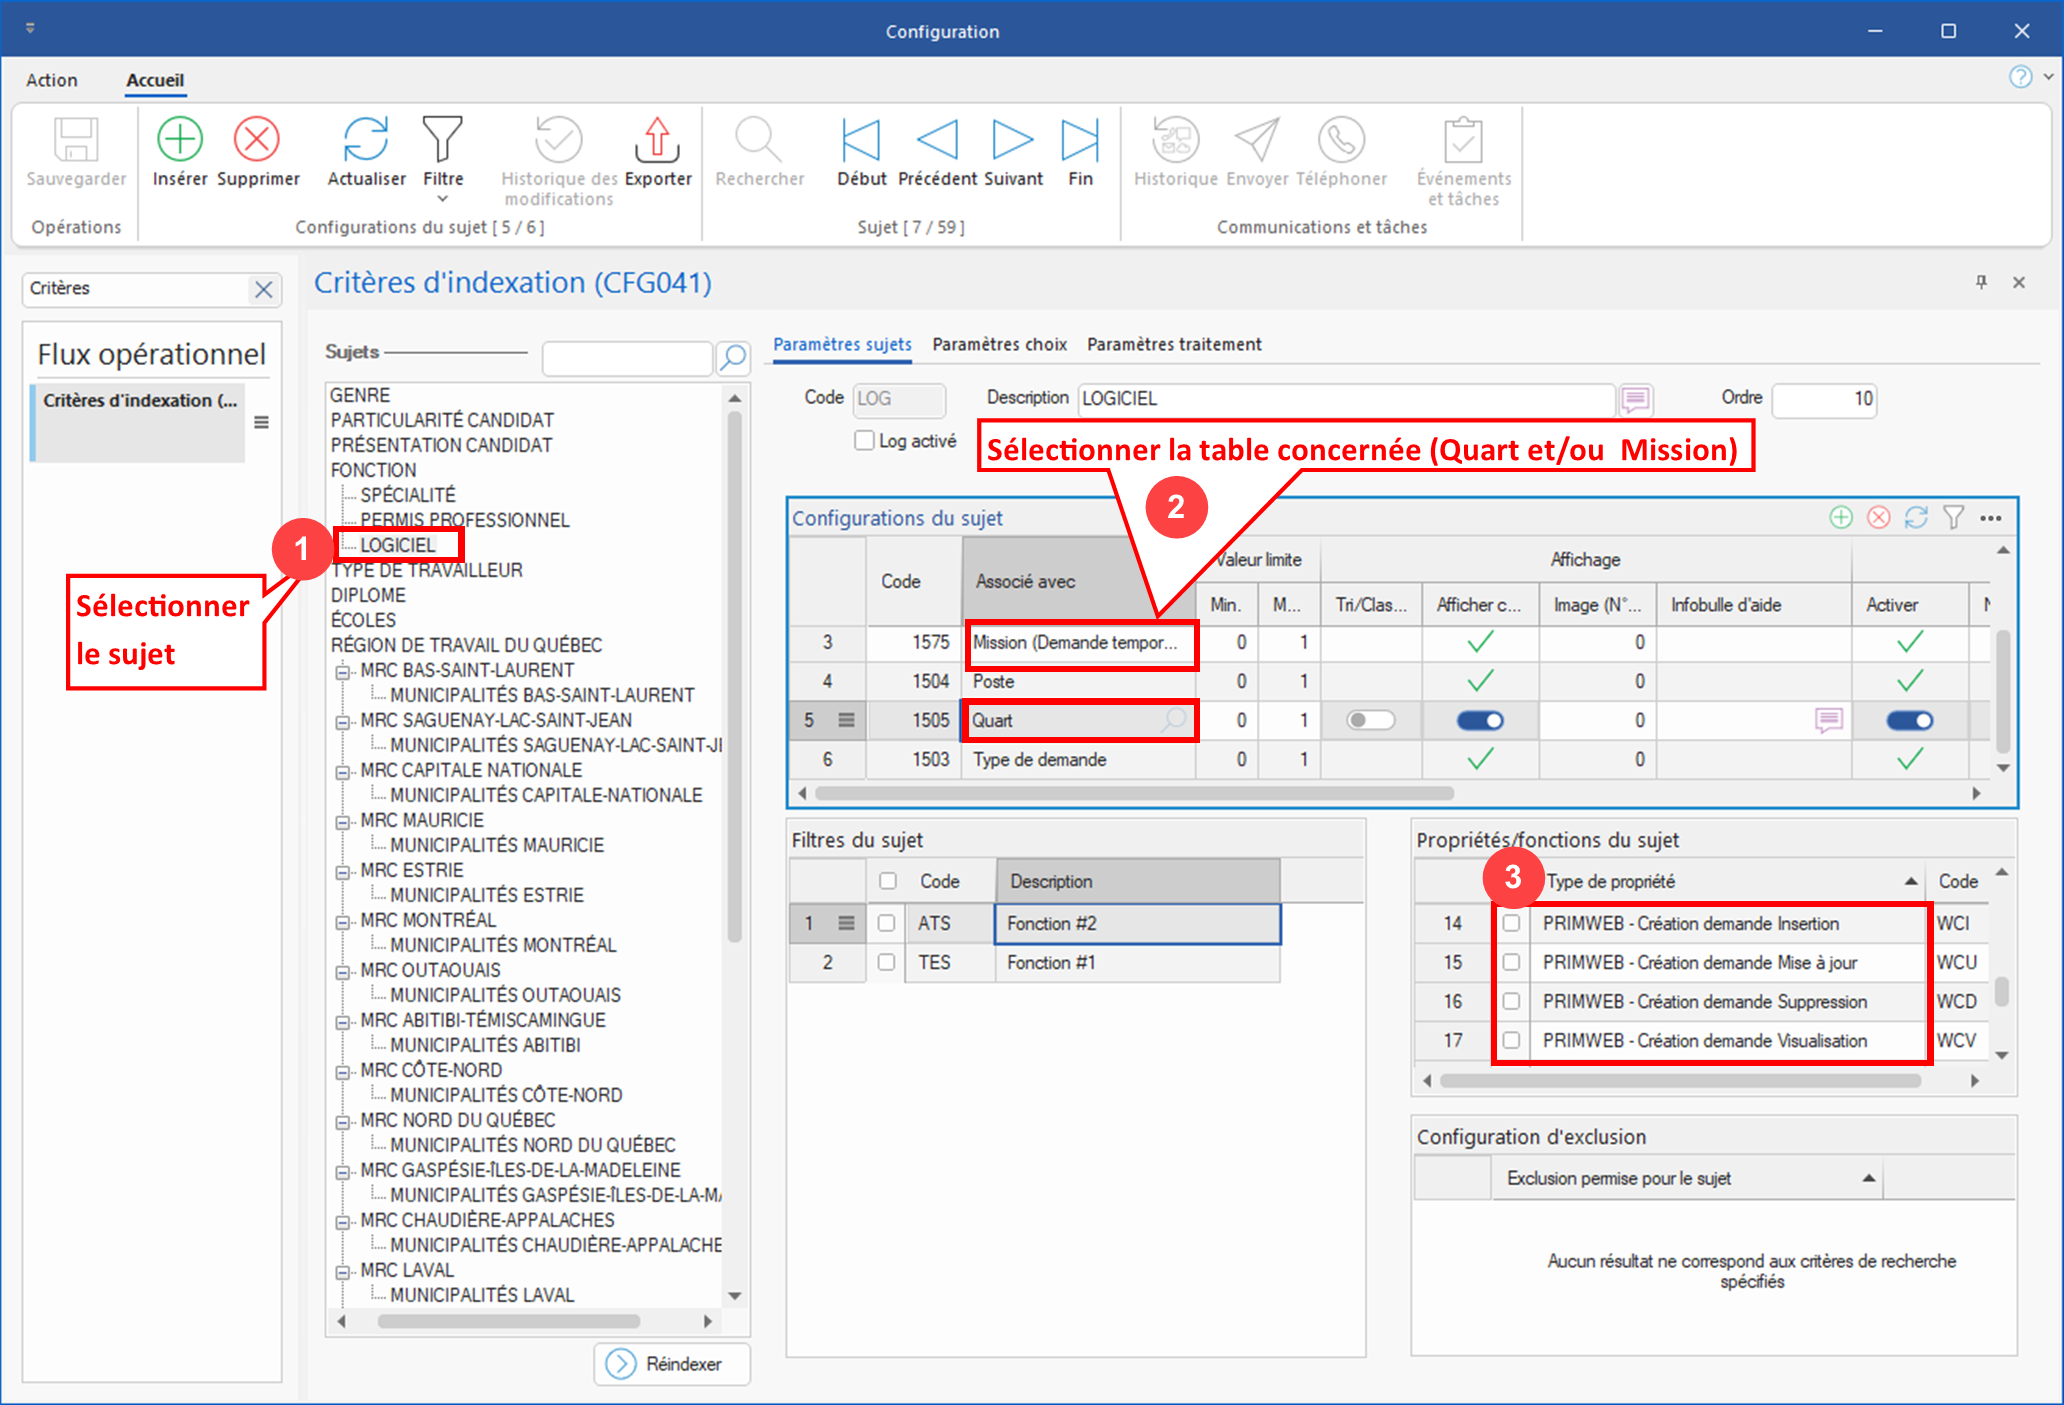
Task: Open the Action menu tab
Action: tap(51, 80)
